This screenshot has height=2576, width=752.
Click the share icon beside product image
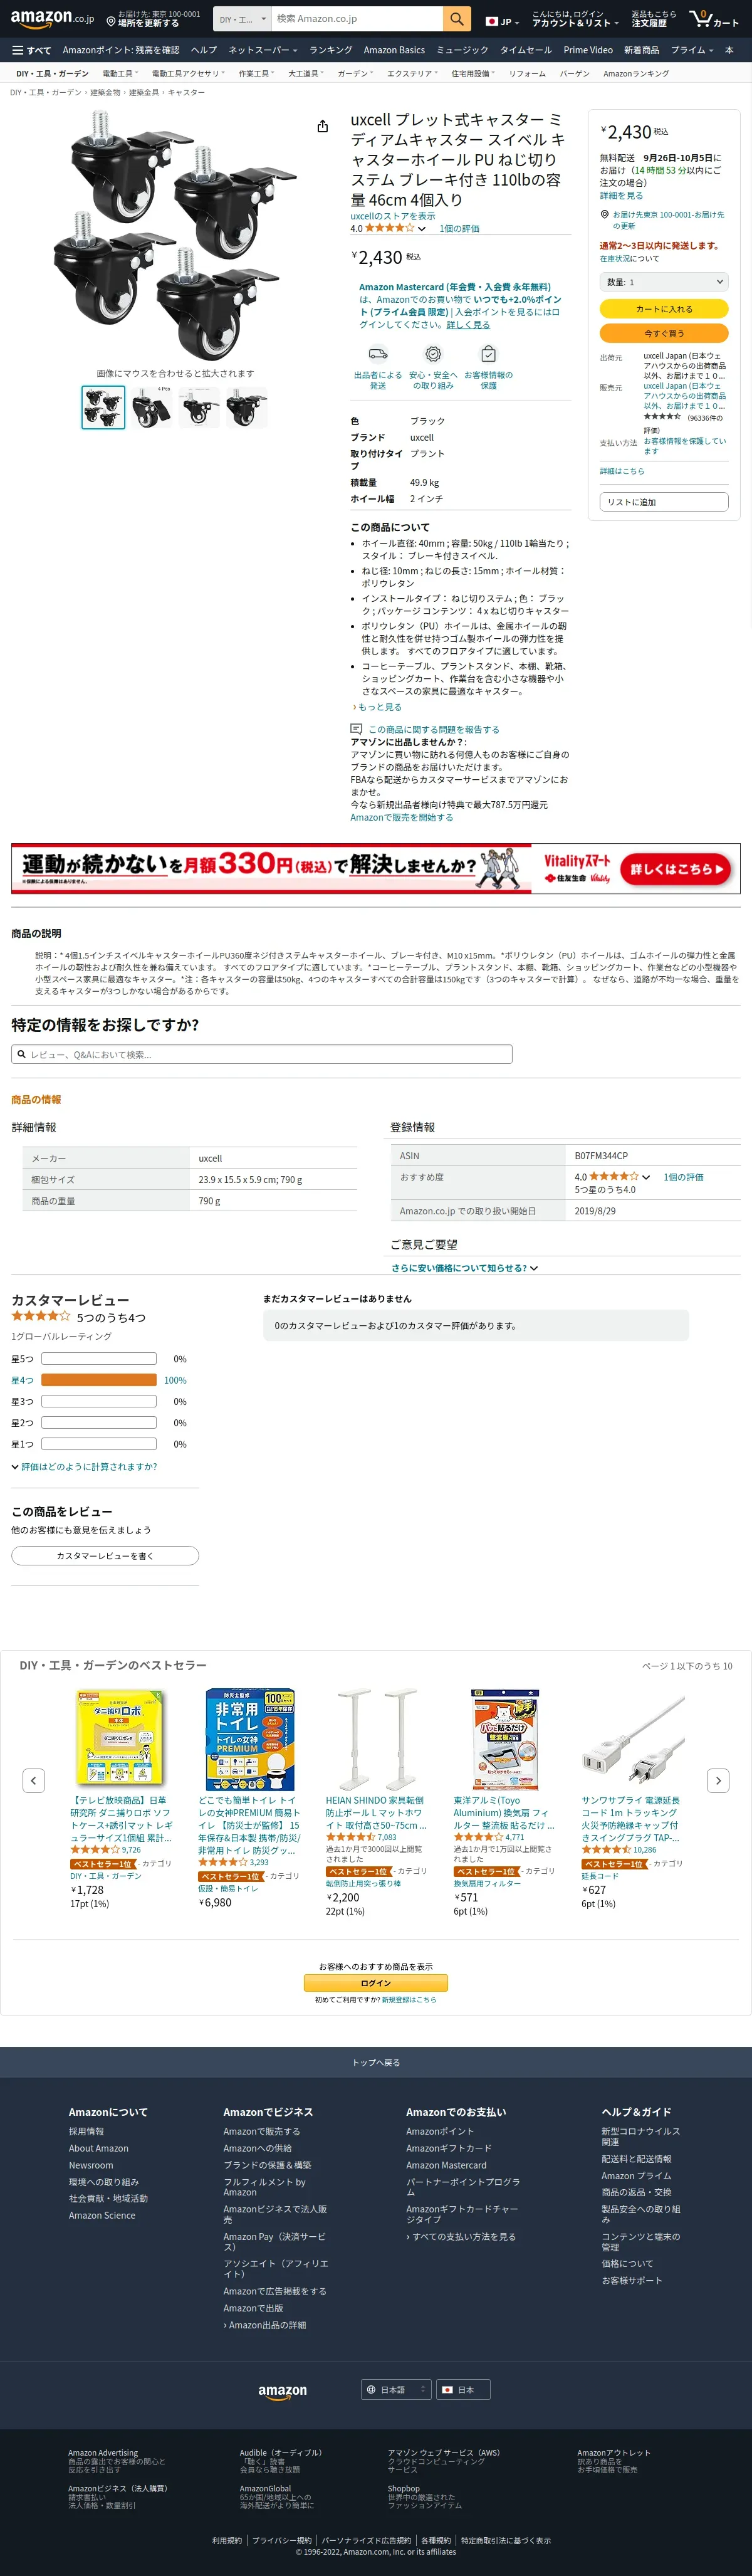point(322,126)
